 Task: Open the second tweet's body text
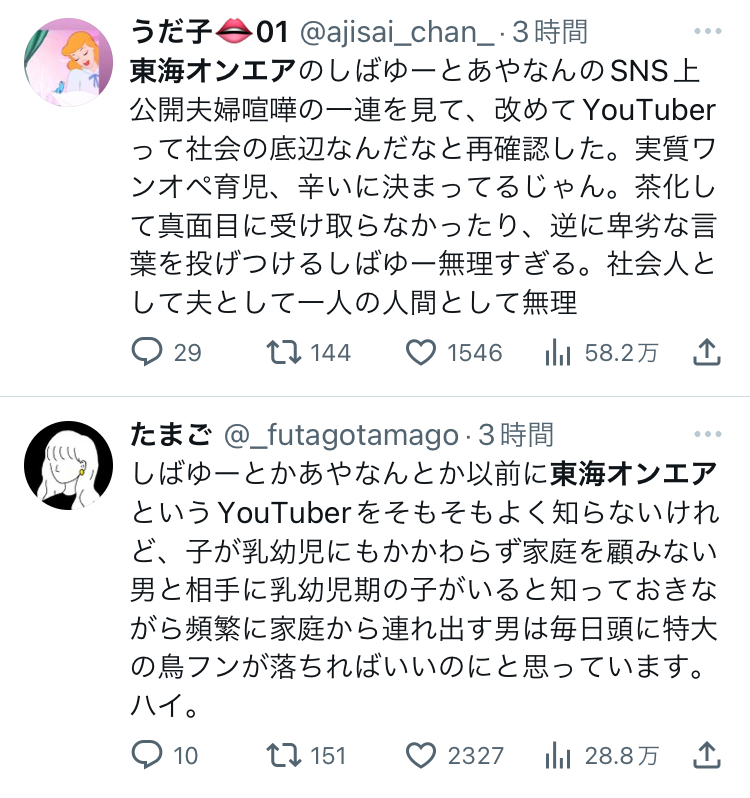point(424,589)
